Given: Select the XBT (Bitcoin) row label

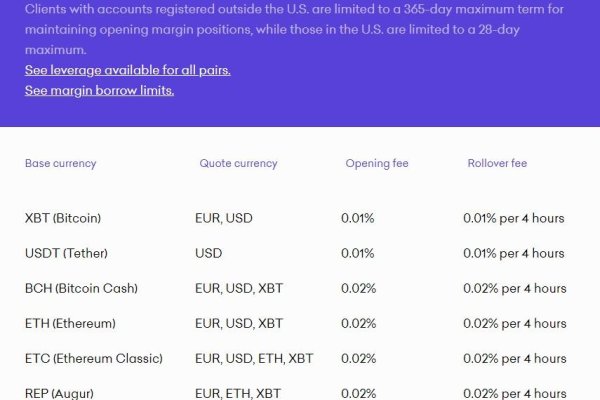Looking at the screenshot, I should (x=63, y=218).
